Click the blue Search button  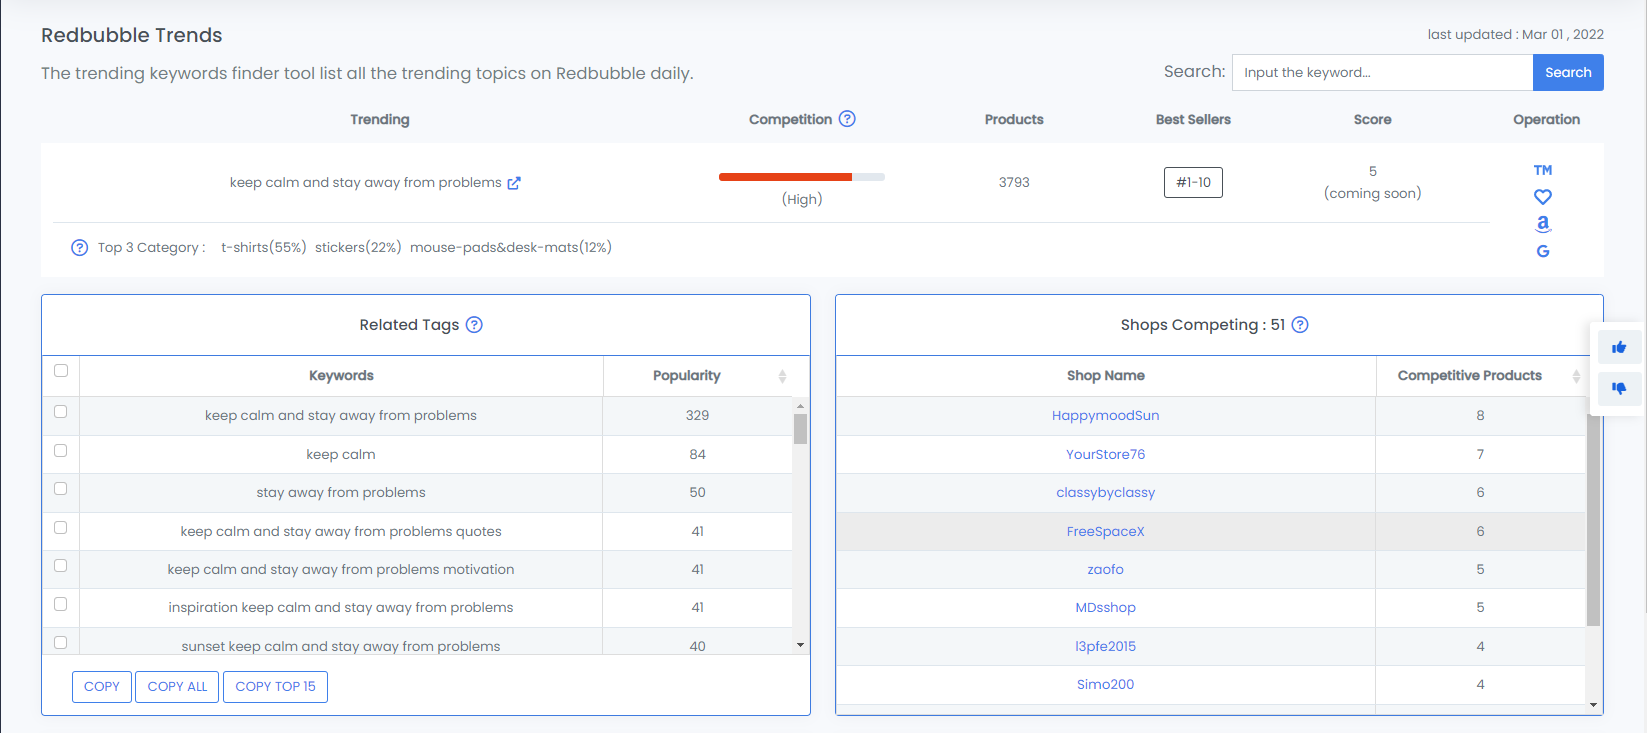coord(1568,72)
